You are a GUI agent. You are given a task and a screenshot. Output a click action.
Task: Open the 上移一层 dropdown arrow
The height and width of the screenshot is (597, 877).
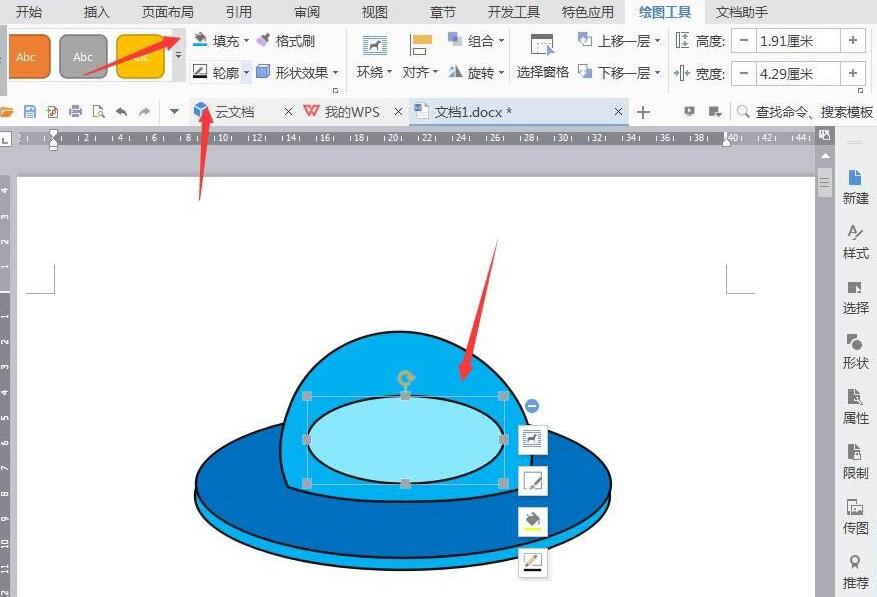coord(657,41)
